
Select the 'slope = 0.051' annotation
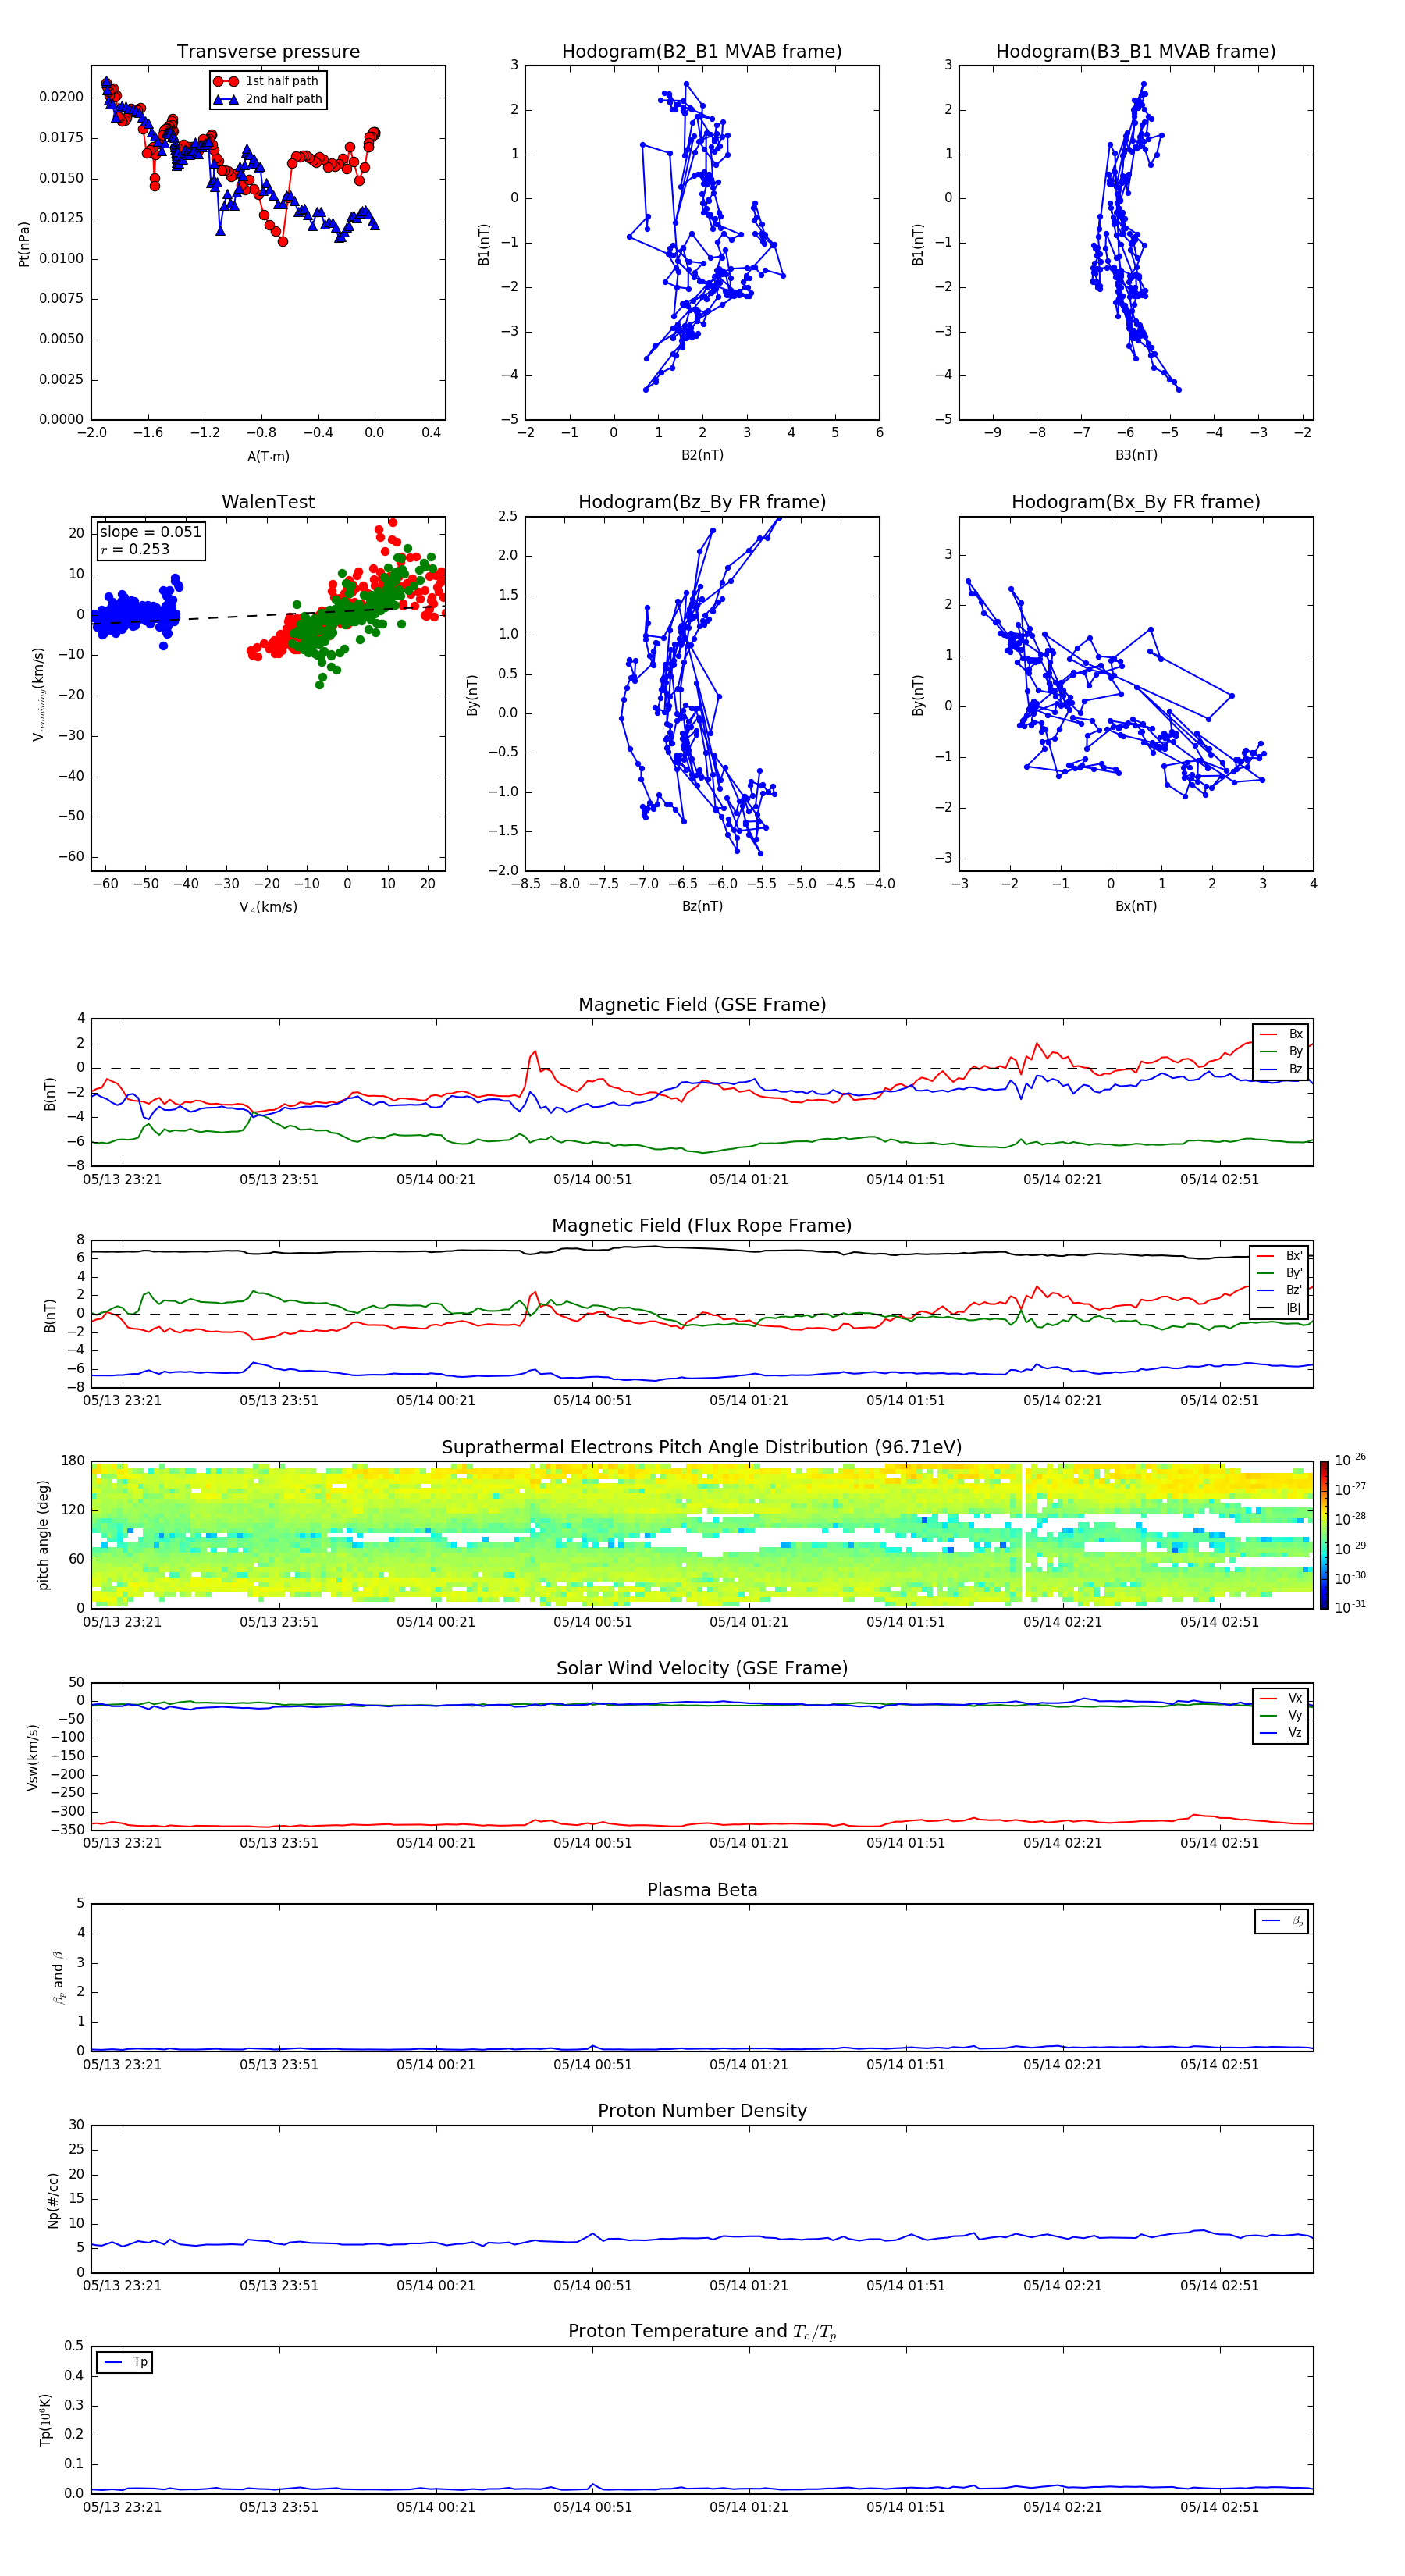[x=150, y=532]
